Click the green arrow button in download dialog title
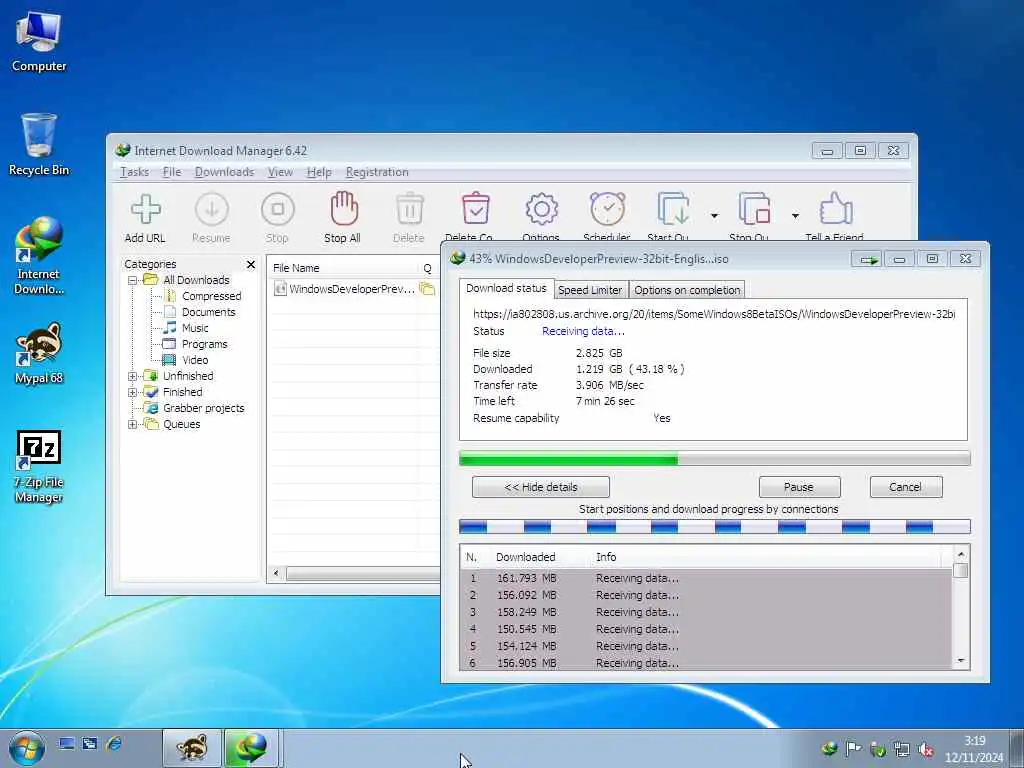The image size is (1024, 768). tap(868, 260)
